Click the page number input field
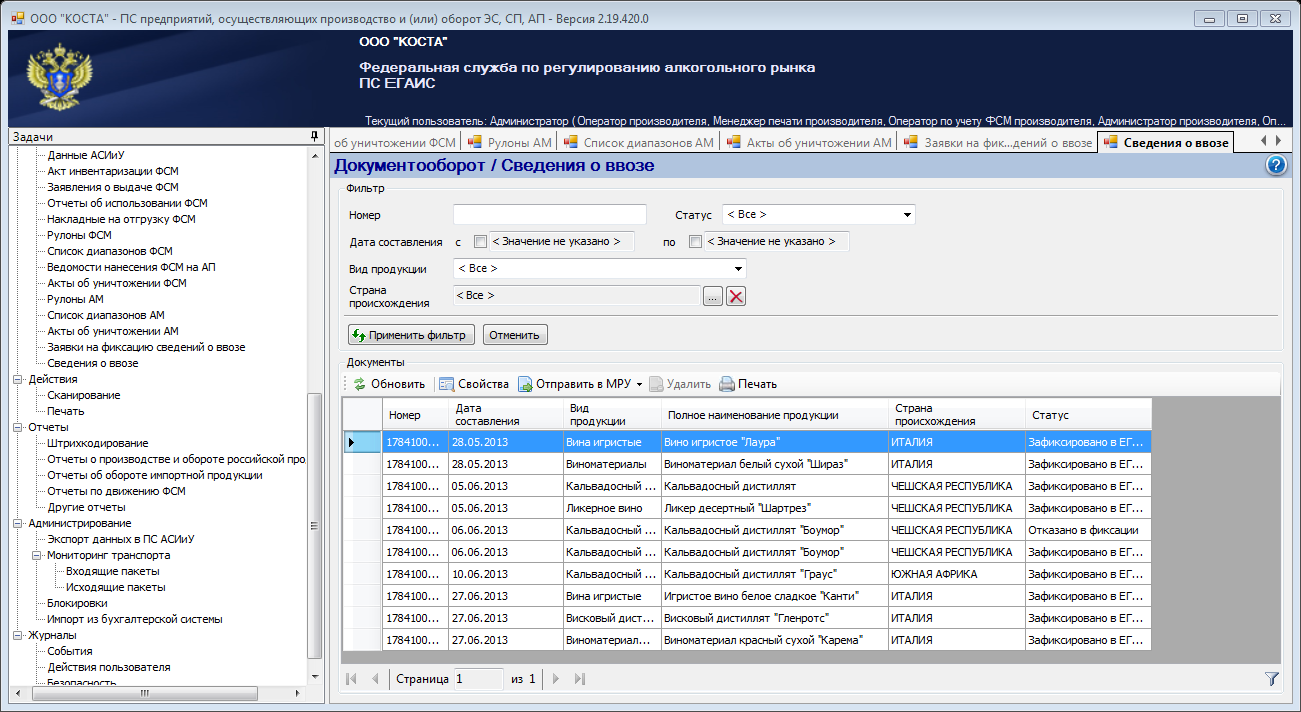 pos(478,679)
